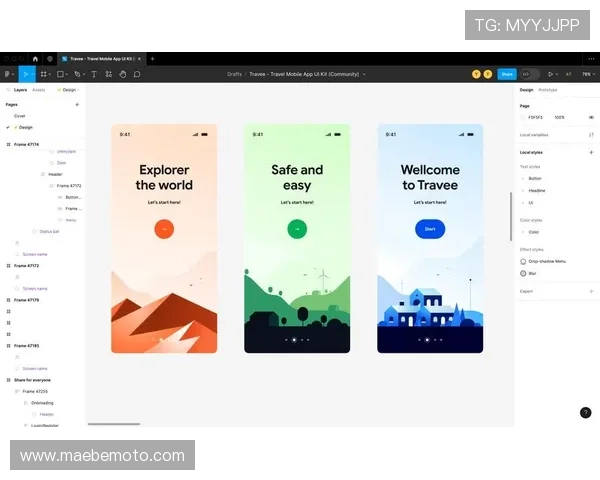
Task: Switch to the Prototype tab
Action: [x=548, y=90]
